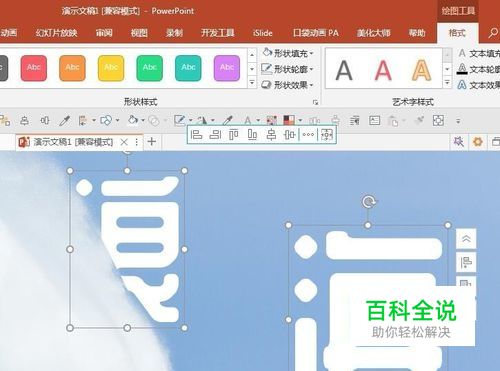
Task: Open the 形状样式 group dialog launcher
Action: pos(315,103)
